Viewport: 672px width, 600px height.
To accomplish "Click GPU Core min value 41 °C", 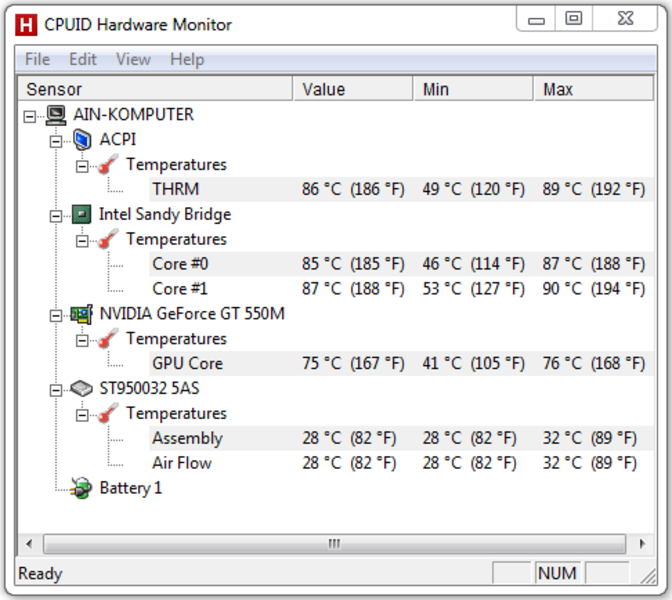I will click(x=442, y=364).
